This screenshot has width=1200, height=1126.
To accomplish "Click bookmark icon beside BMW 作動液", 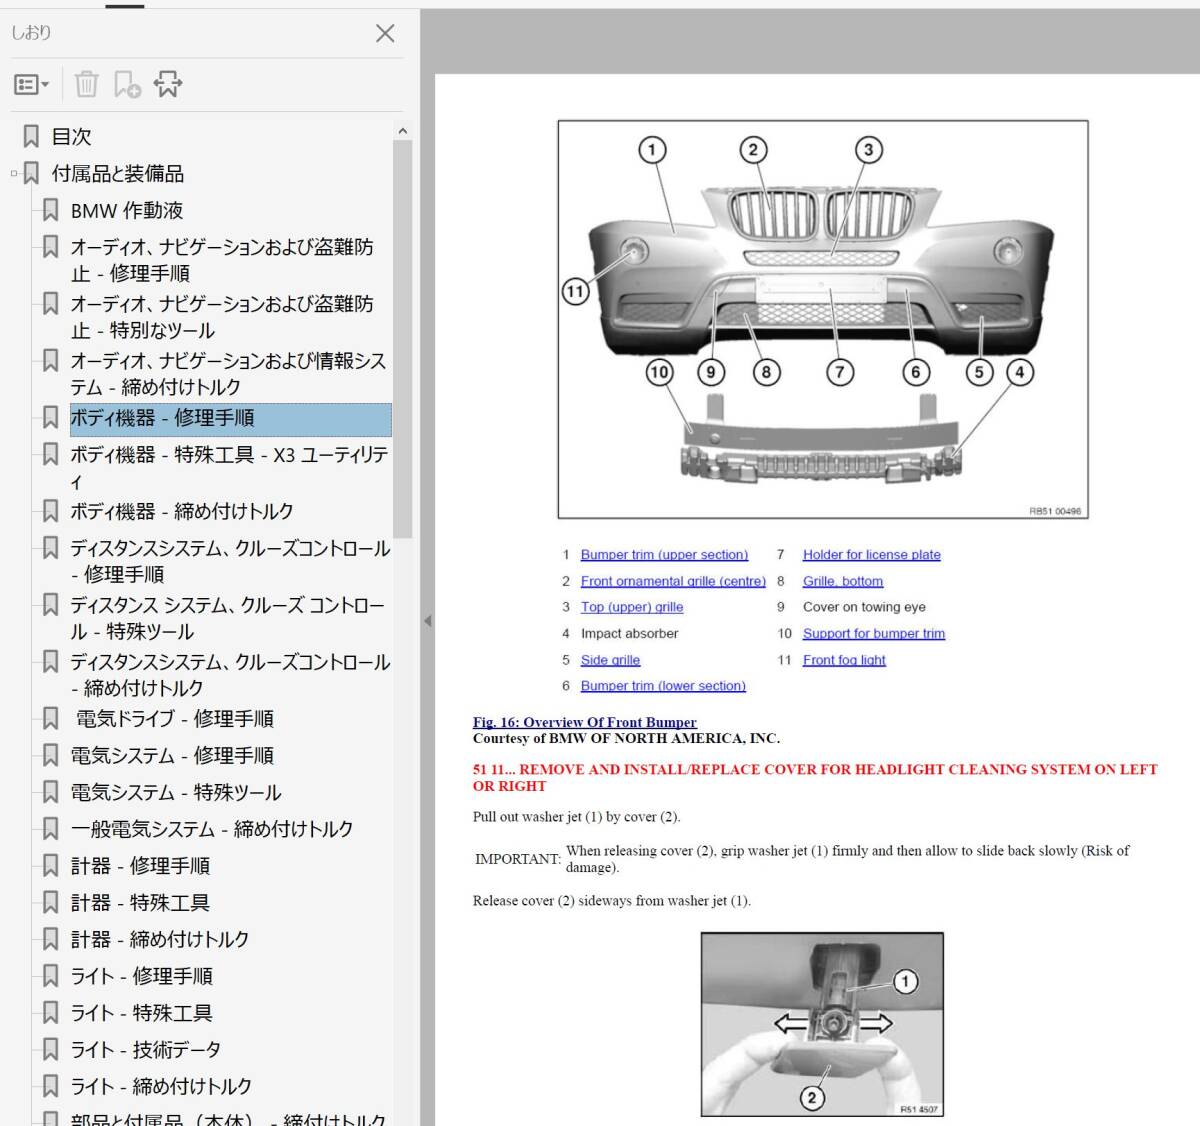I will (x=50, y=211).
